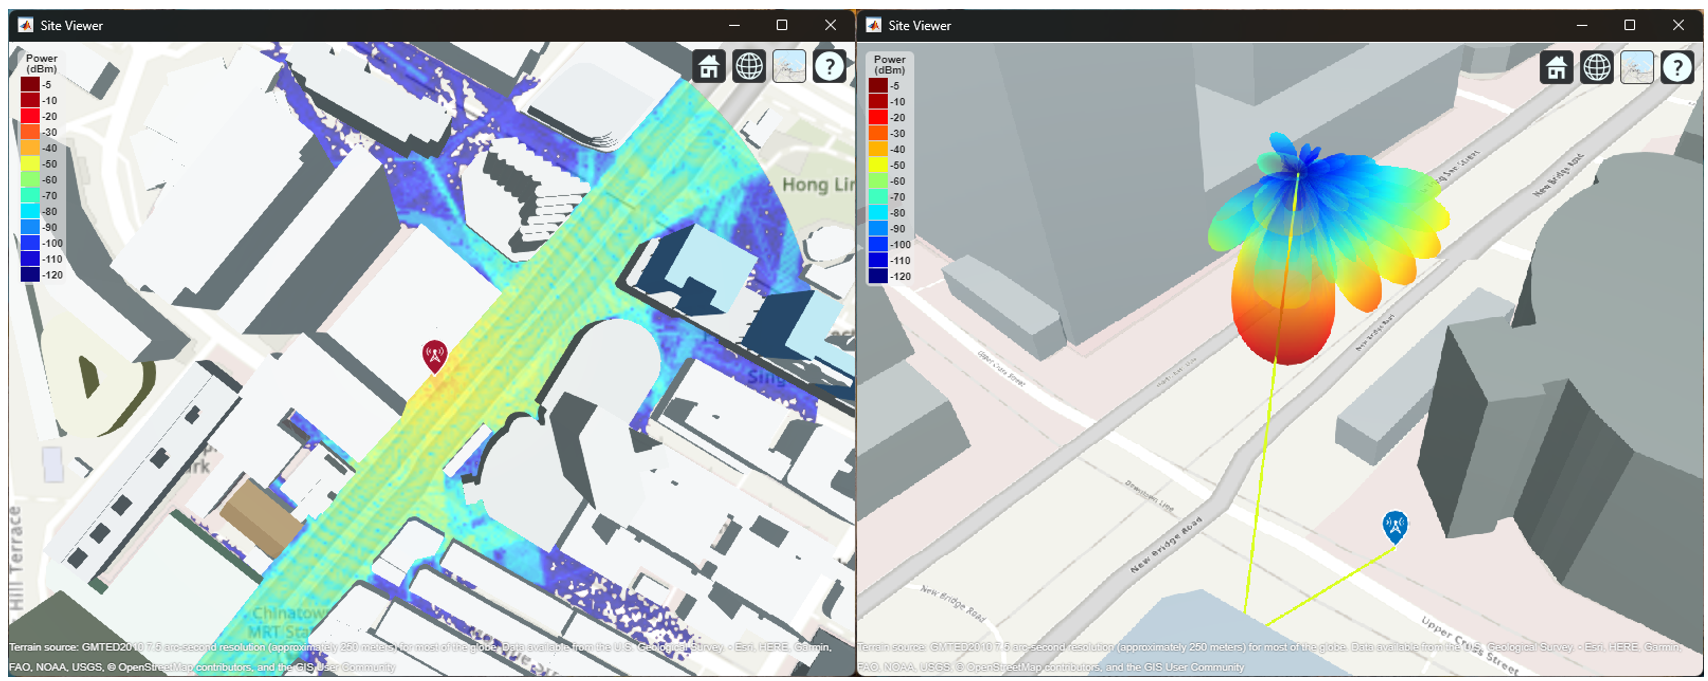
Task: Select the blue receiver site marker
Action: pos(1395,526)
